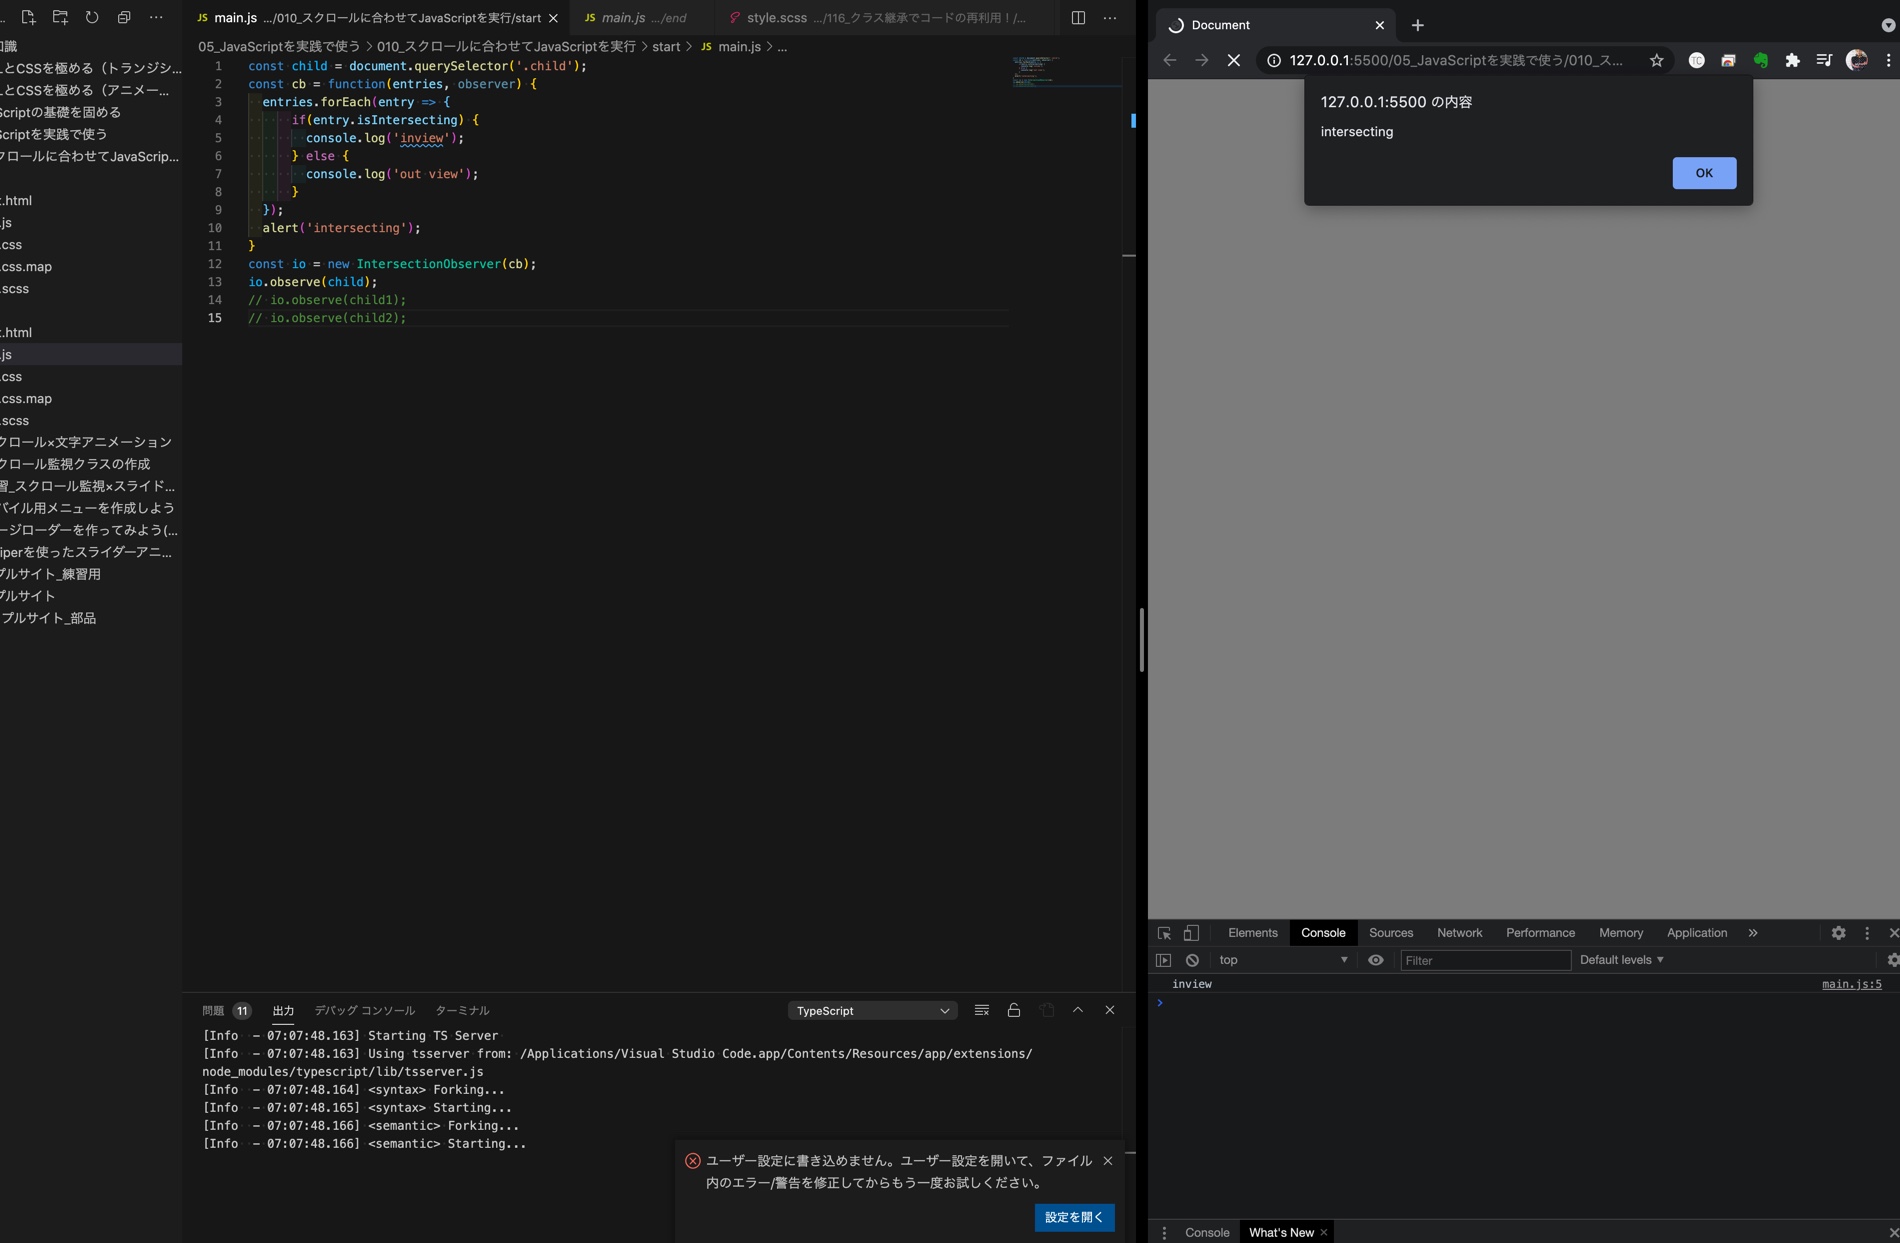Bookmark this page with the star icon
Image resolution: width=1900 pixels, height=1243 pixels.
pos(1657,60)
